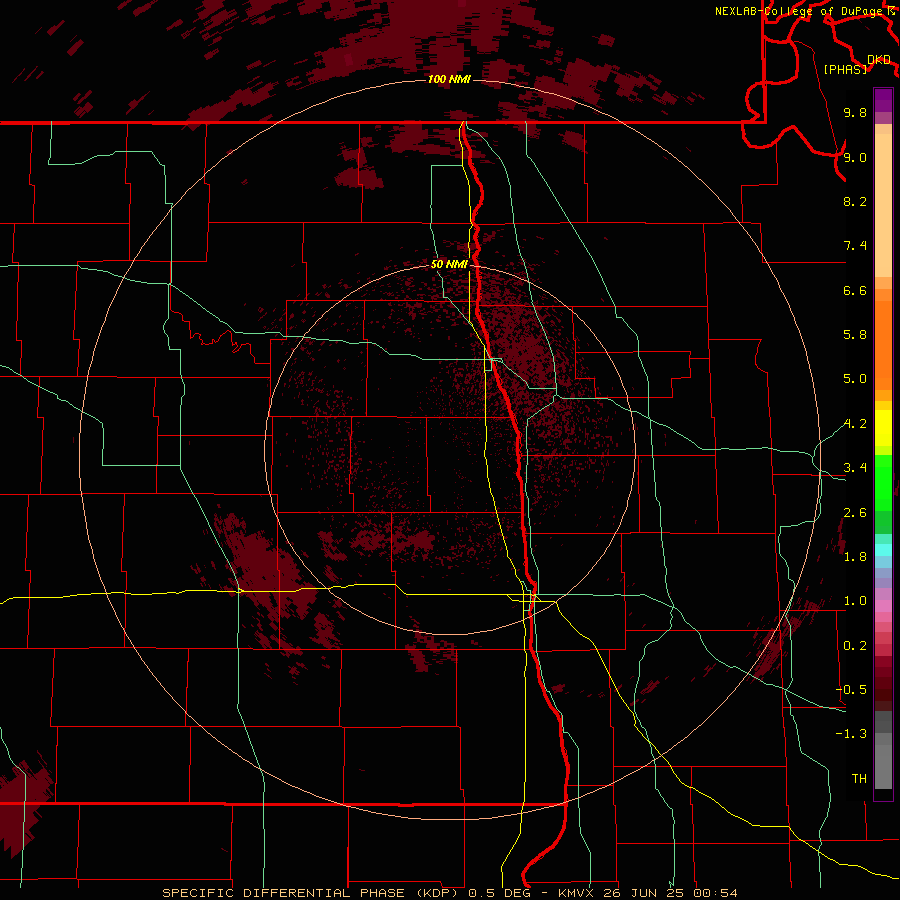The width and height of the screenshot is (900, 900).
Task: Click the 100 NMI range ring label
Action: (449, 79)
